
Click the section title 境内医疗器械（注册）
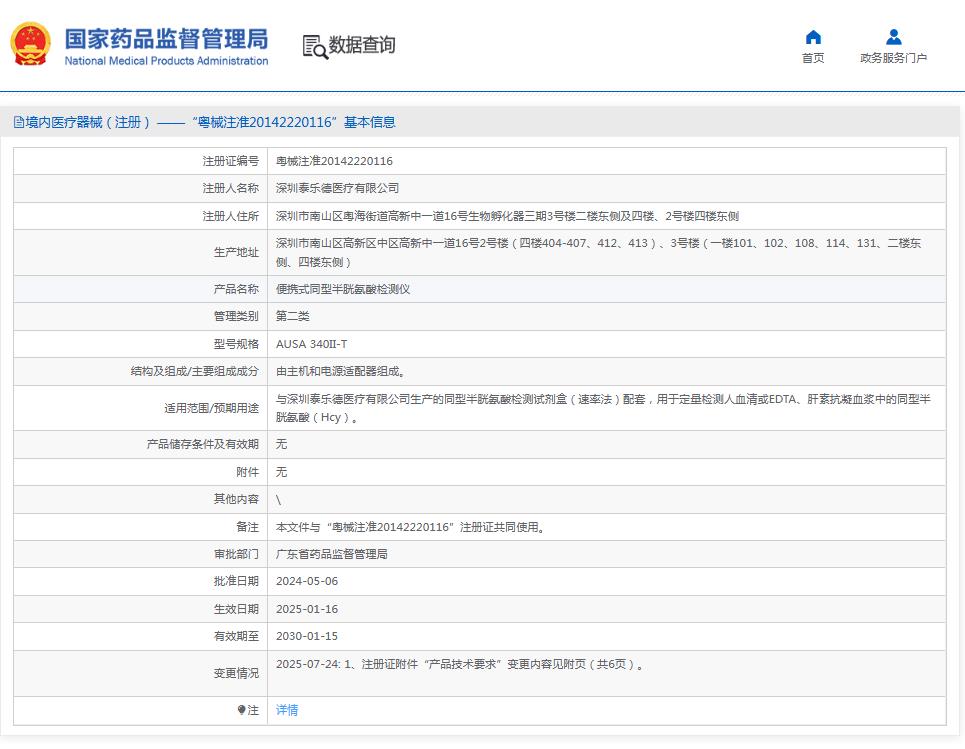[x=88, y=122]
